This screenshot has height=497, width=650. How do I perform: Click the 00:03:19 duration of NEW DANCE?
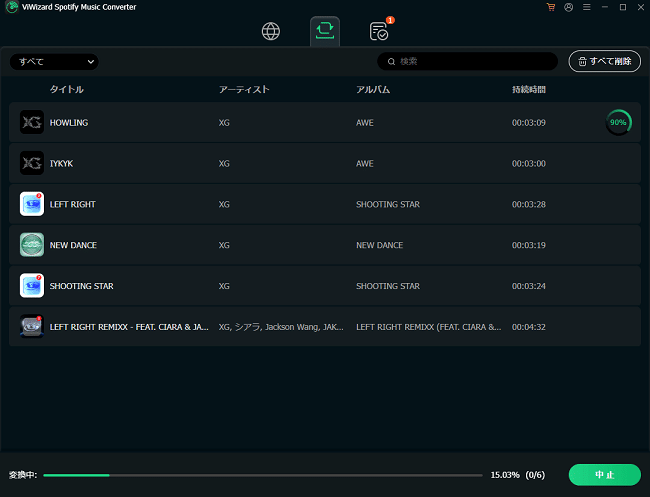pos(529,245)
